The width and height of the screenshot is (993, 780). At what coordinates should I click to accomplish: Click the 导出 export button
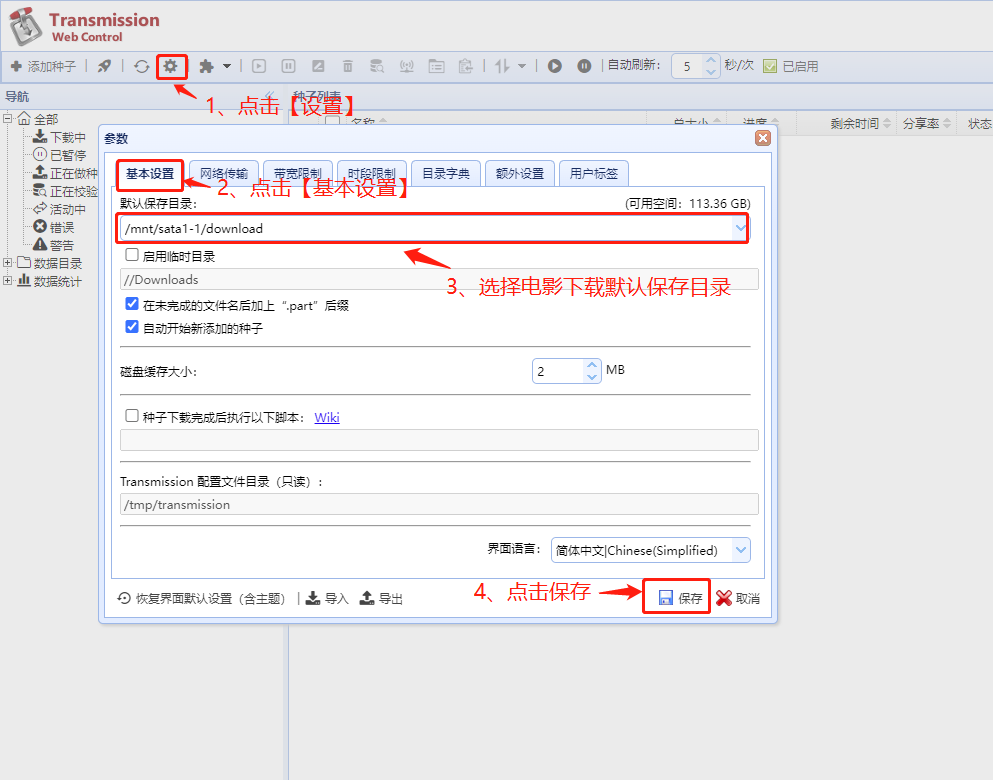[x=381, y=598]
